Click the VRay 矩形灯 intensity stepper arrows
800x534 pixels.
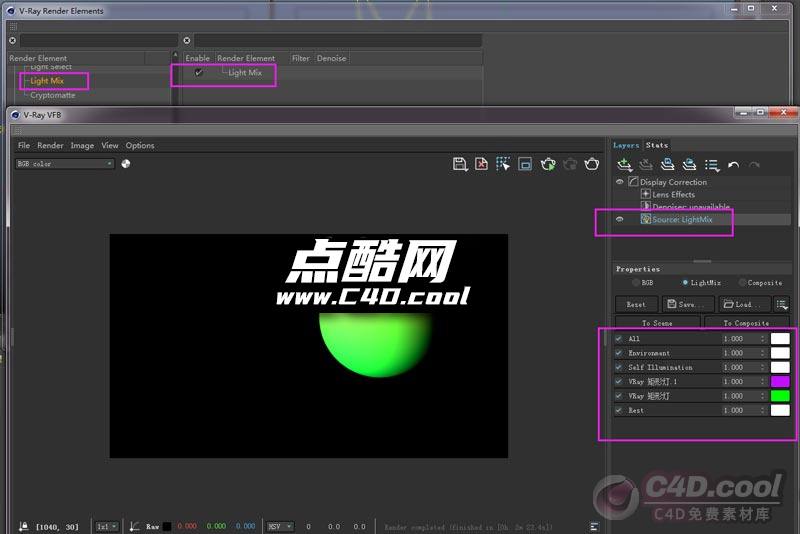pos(763,396)
